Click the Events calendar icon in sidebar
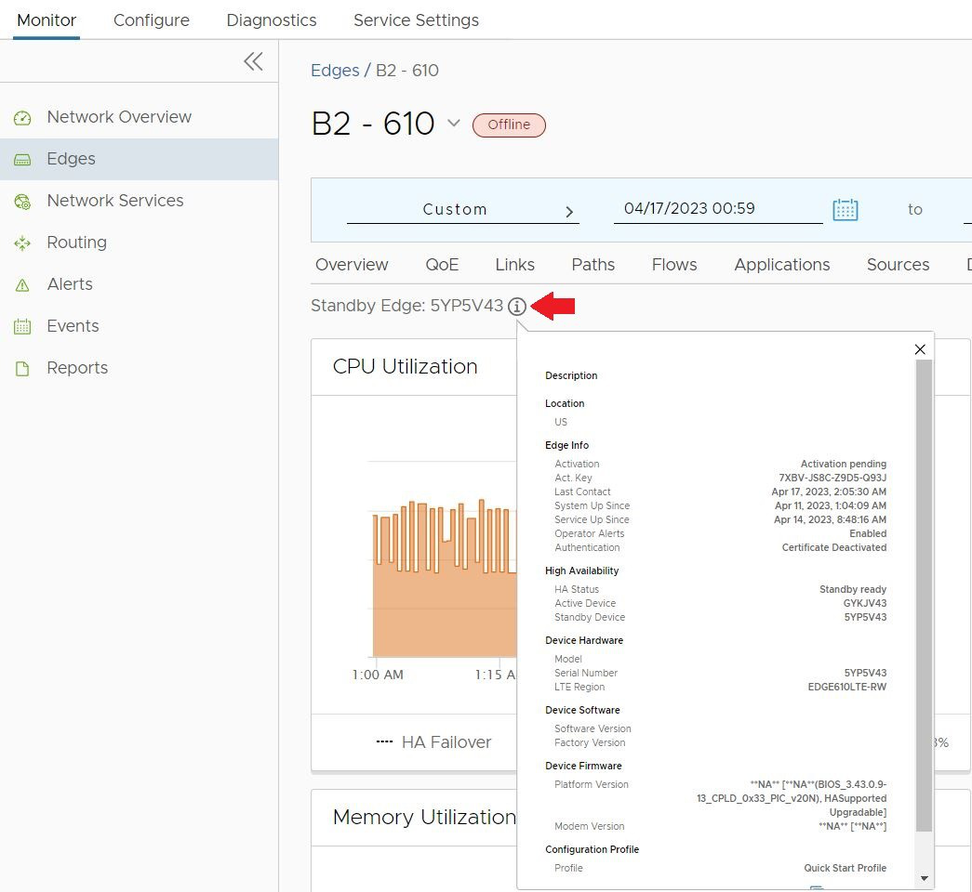The image size is (972, 892). point(22,327)
